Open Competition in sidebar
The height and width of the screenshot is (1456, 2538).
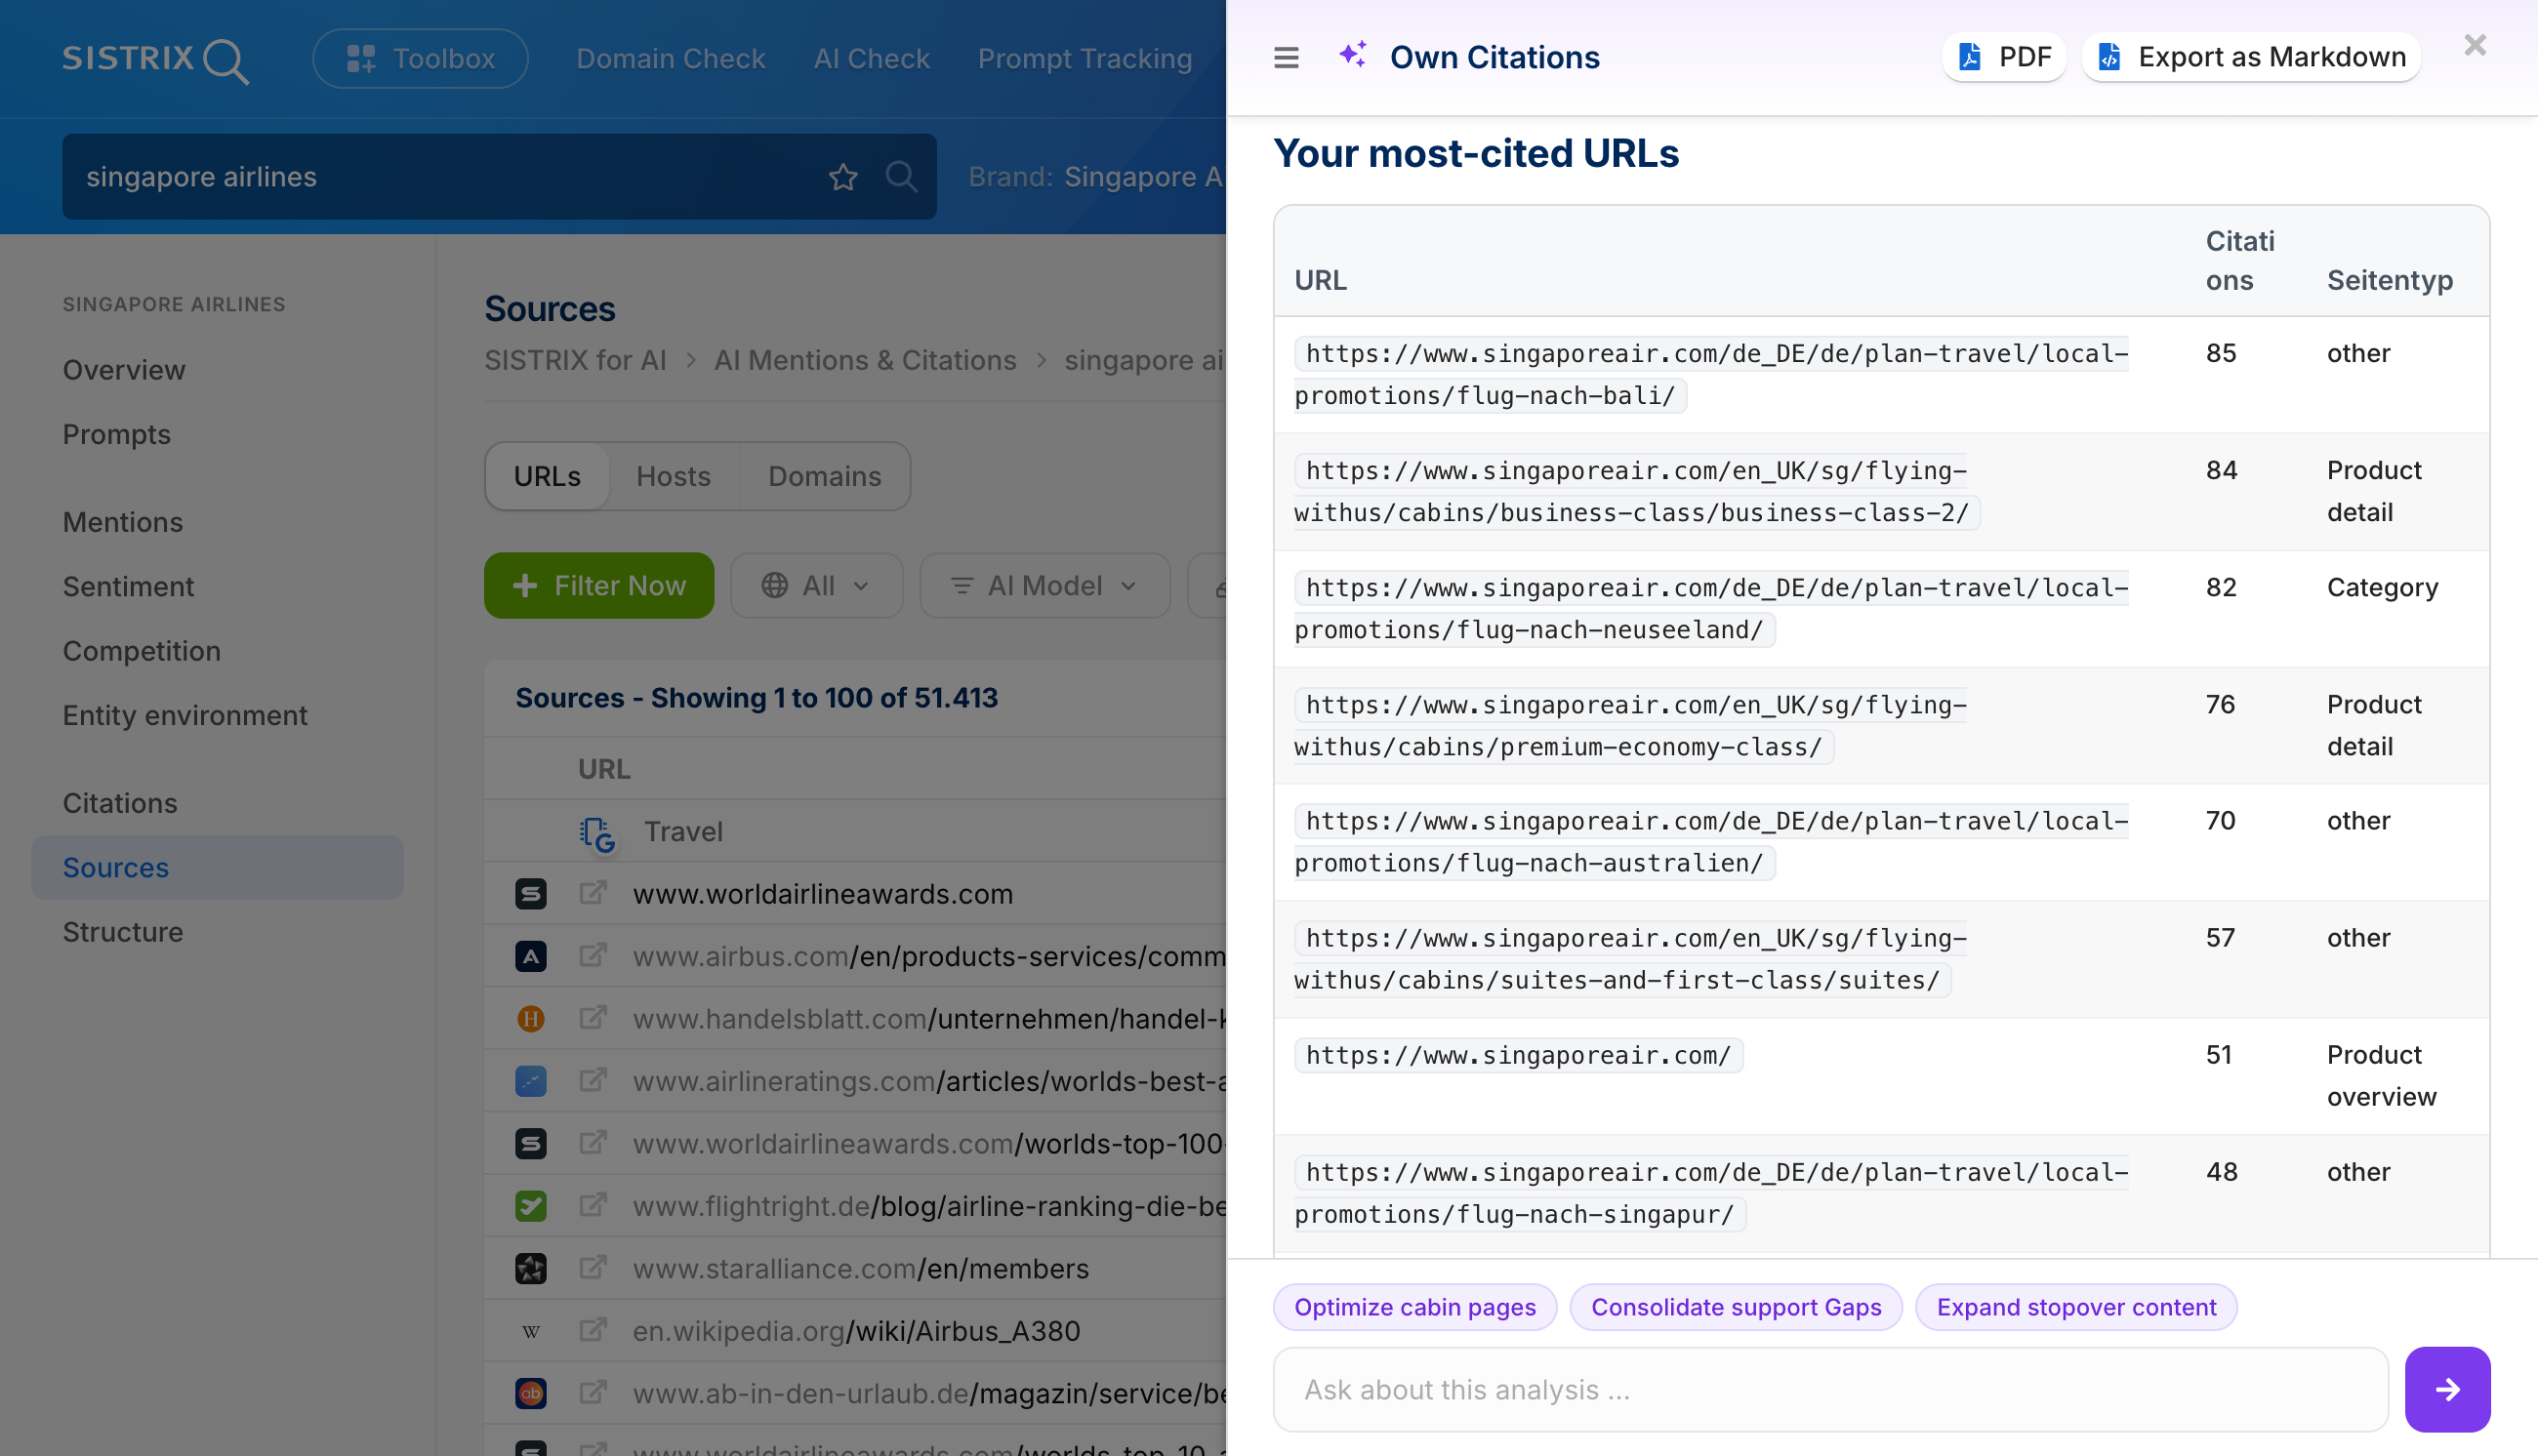click(x=142, y=651)
